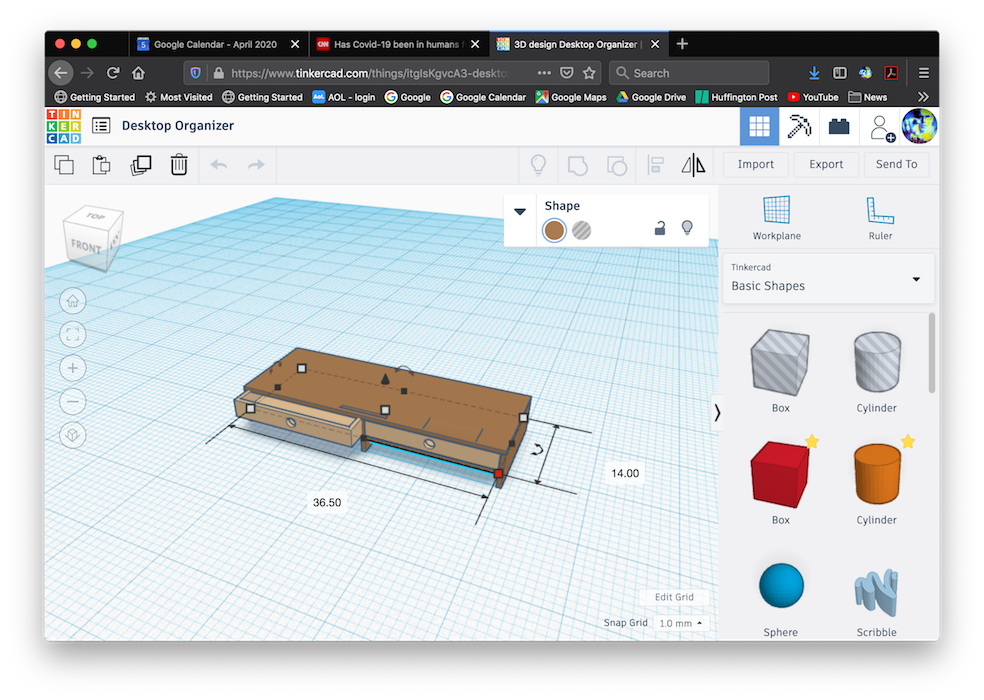984x700 pixels.
Task: Open the Firefox hamburger menu
Action: tap(923, 73)
